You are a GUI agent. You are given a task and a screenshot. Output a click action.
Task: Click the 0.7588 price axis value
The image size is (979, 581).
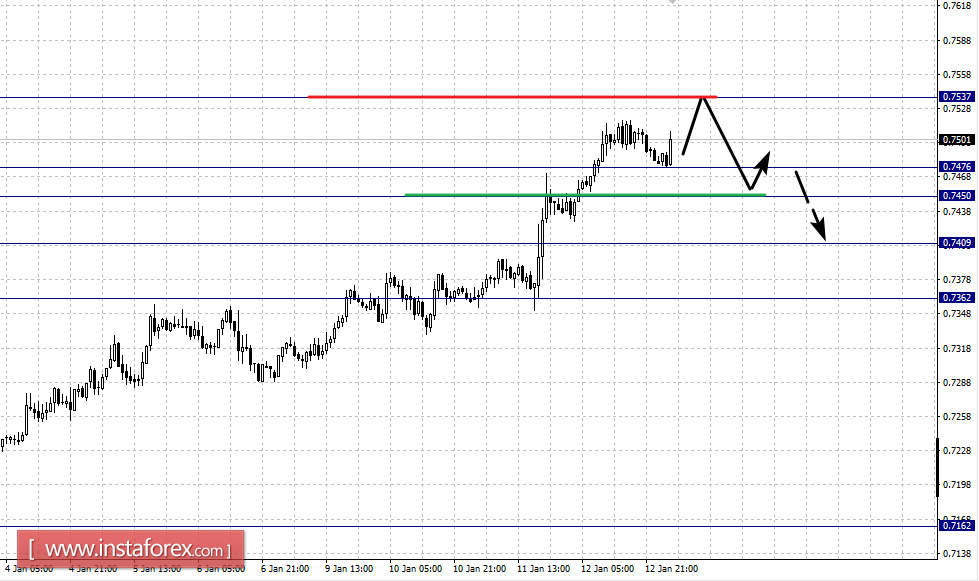[957, 41]
